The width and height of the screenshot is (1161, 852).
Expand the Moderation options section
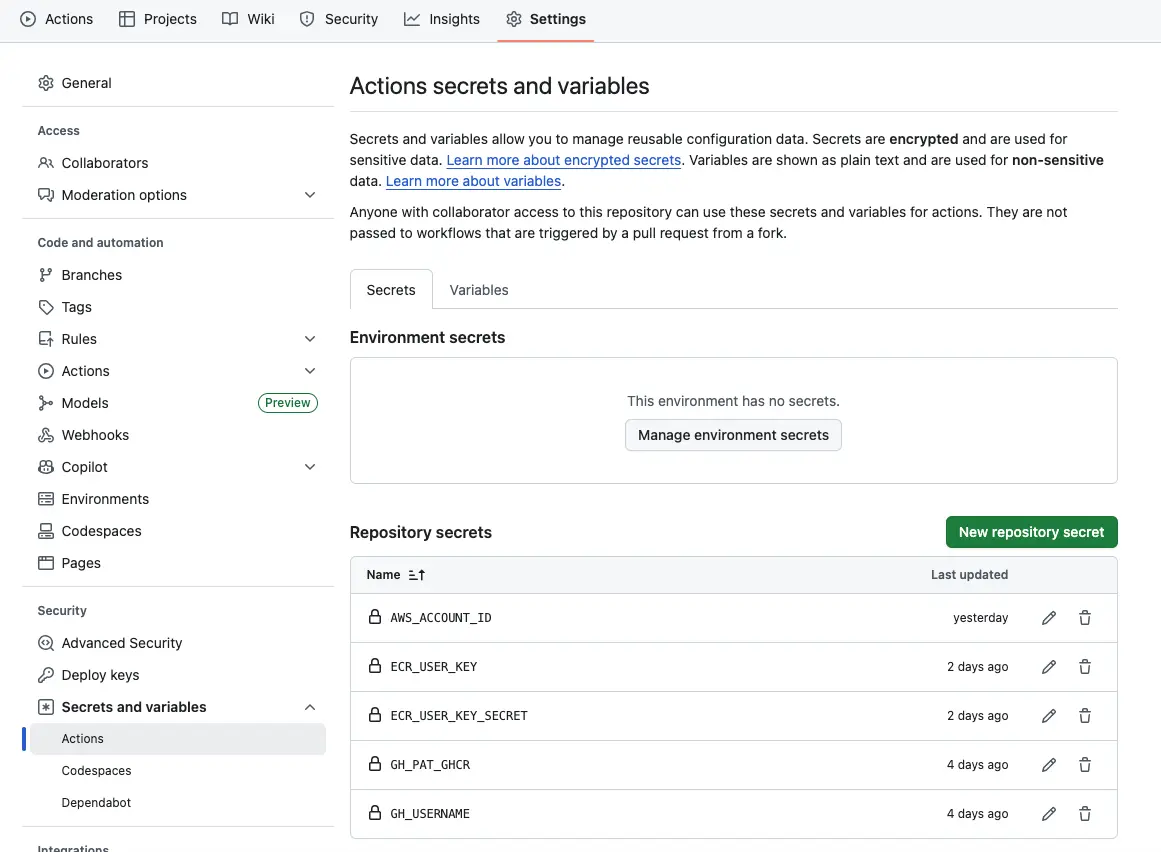(x=310, y=195)
